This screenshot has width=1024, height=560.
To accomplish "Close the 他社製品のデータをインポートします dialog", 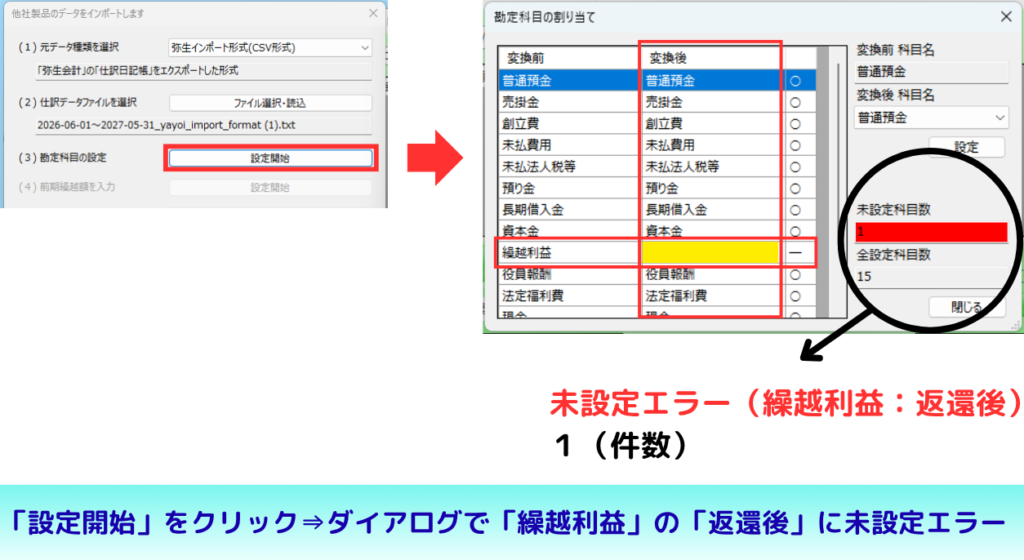I will tap(373, 13).
